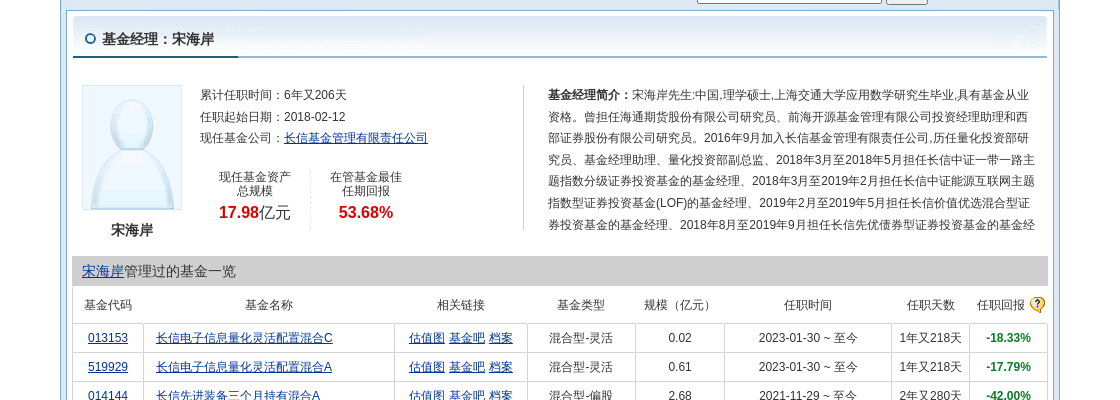The height and width of the screenshot is (400, 1120).
Task: Open fund 长信电子信息量化灵活配置混合A
Action: (244, 367)
